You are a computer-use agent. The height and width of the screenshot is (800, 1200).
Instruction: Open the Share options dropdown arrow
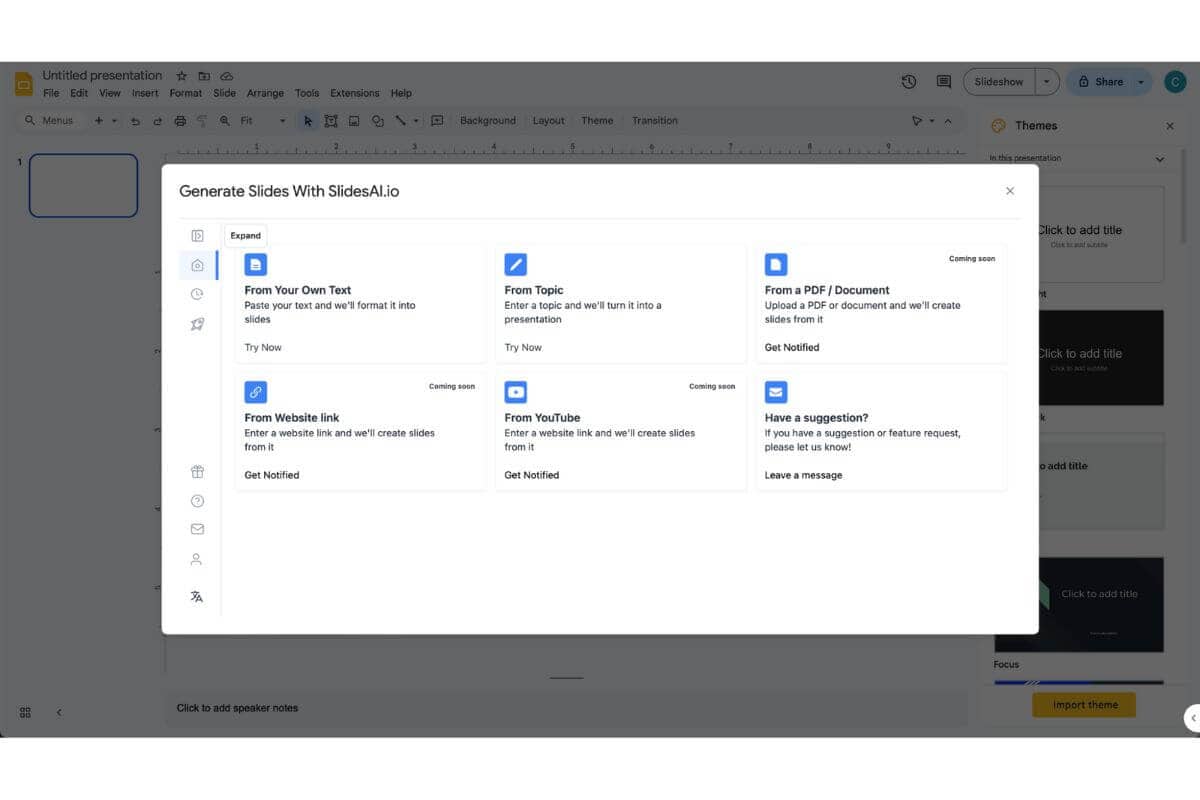1141,82
